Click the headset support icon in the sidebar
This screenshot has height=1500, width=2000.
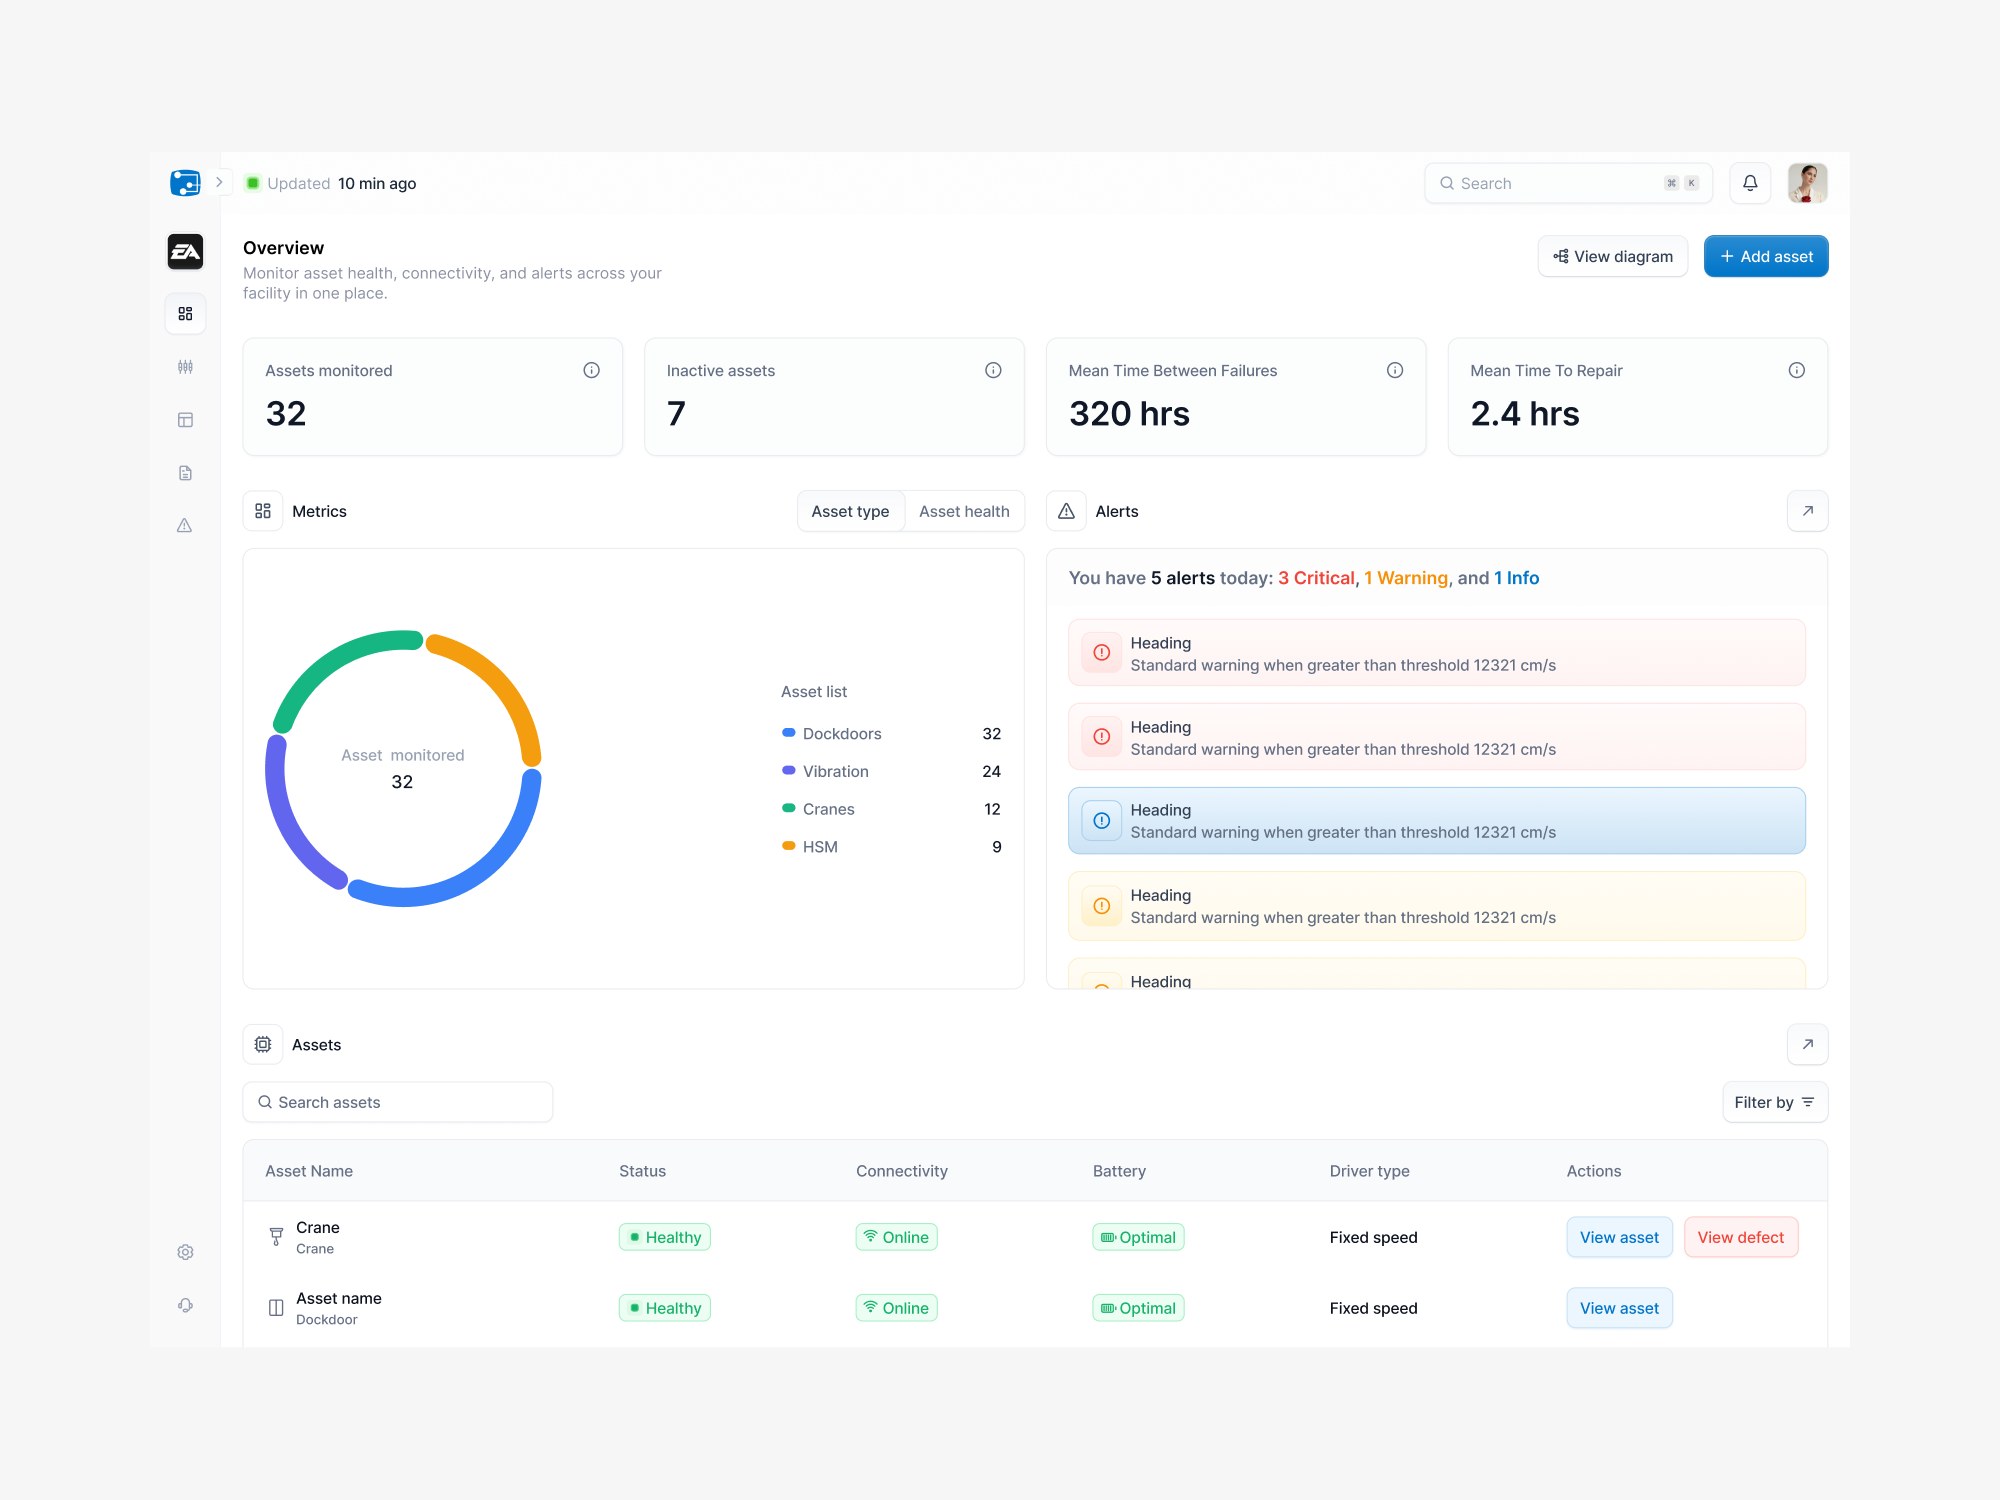click(185, 1305)
